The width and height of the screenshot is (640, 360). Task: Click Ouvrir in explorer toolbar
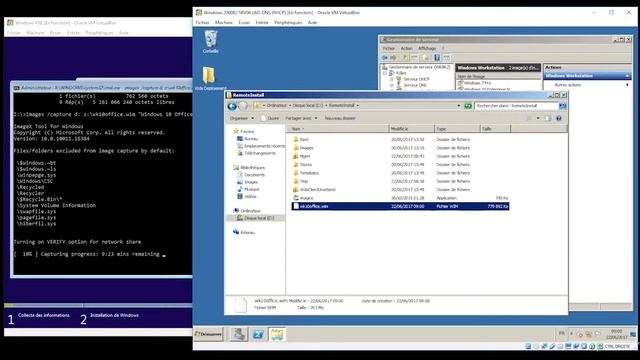(270, 118)
